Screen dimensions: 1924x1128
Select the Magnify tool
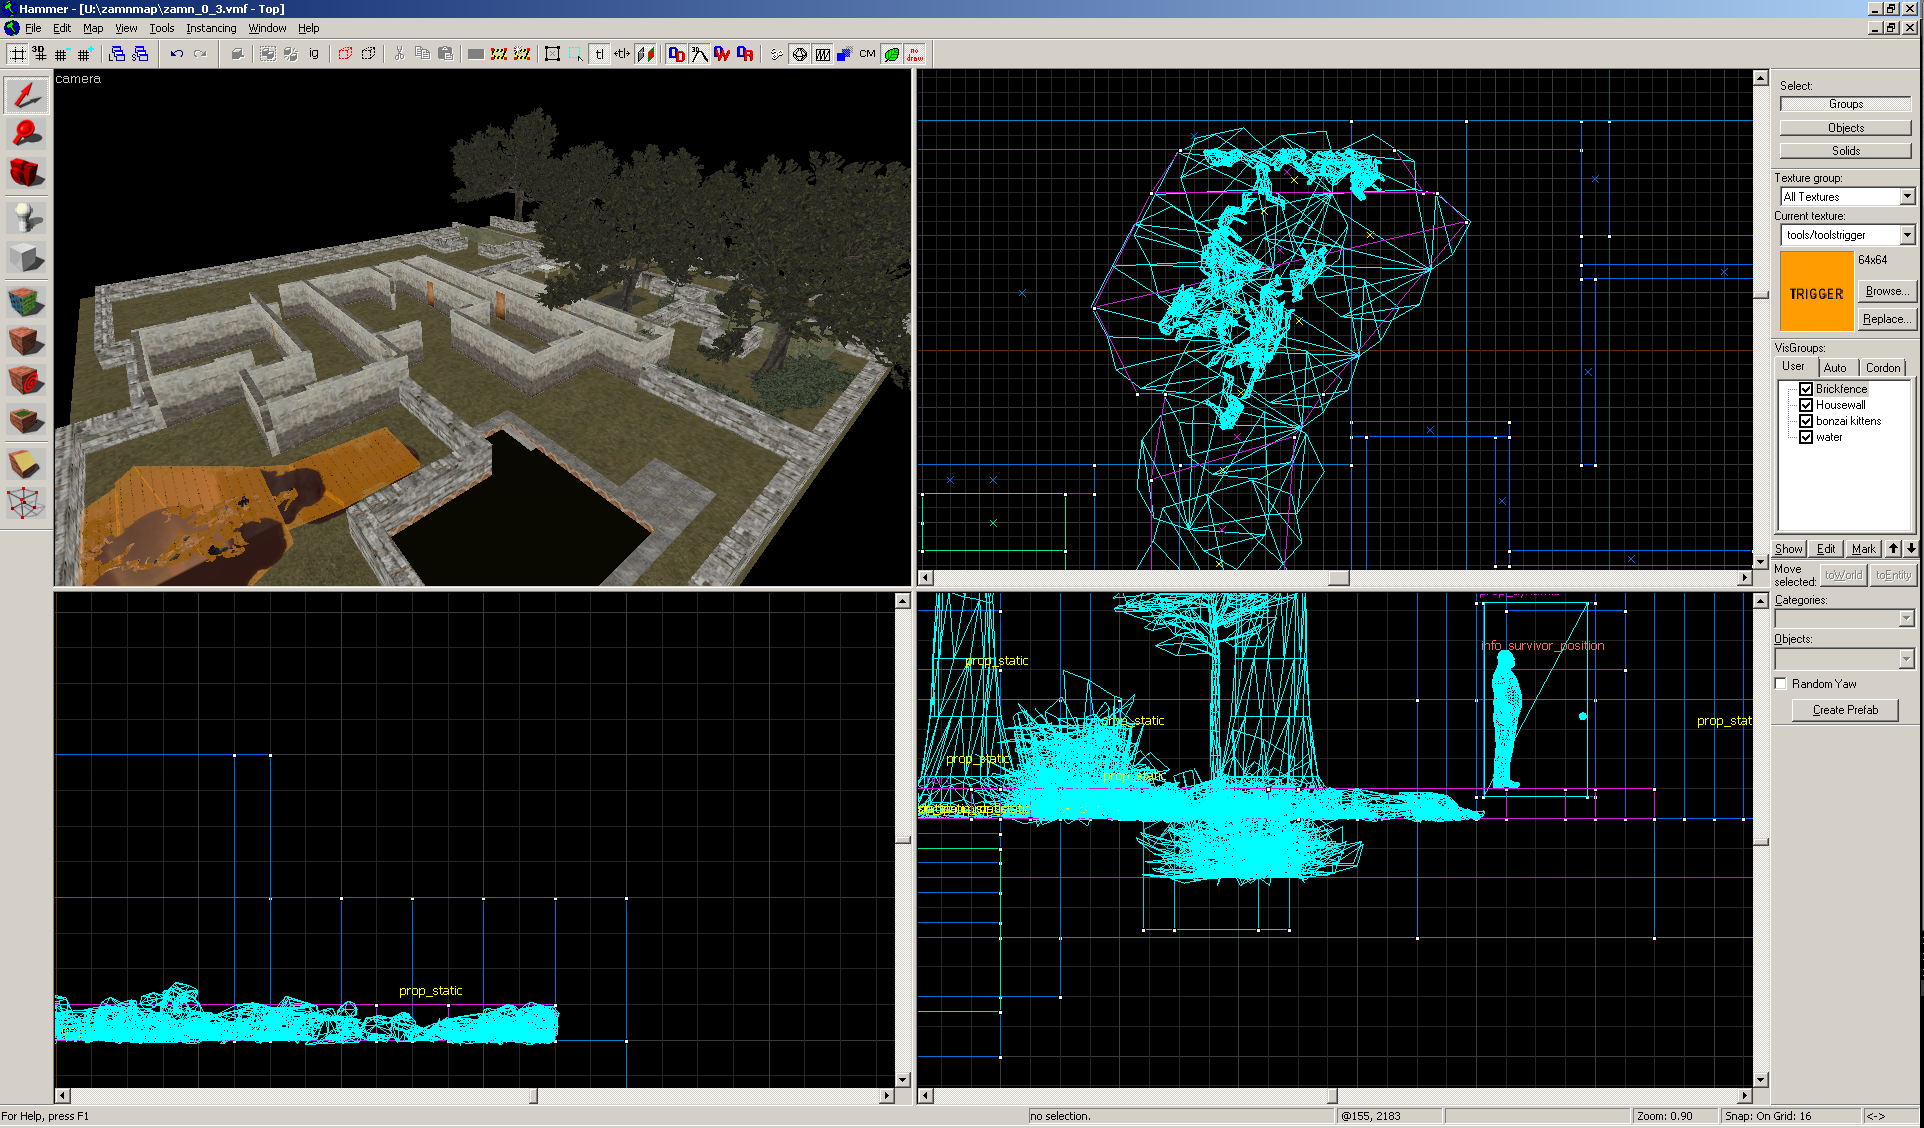pos(26,134)
